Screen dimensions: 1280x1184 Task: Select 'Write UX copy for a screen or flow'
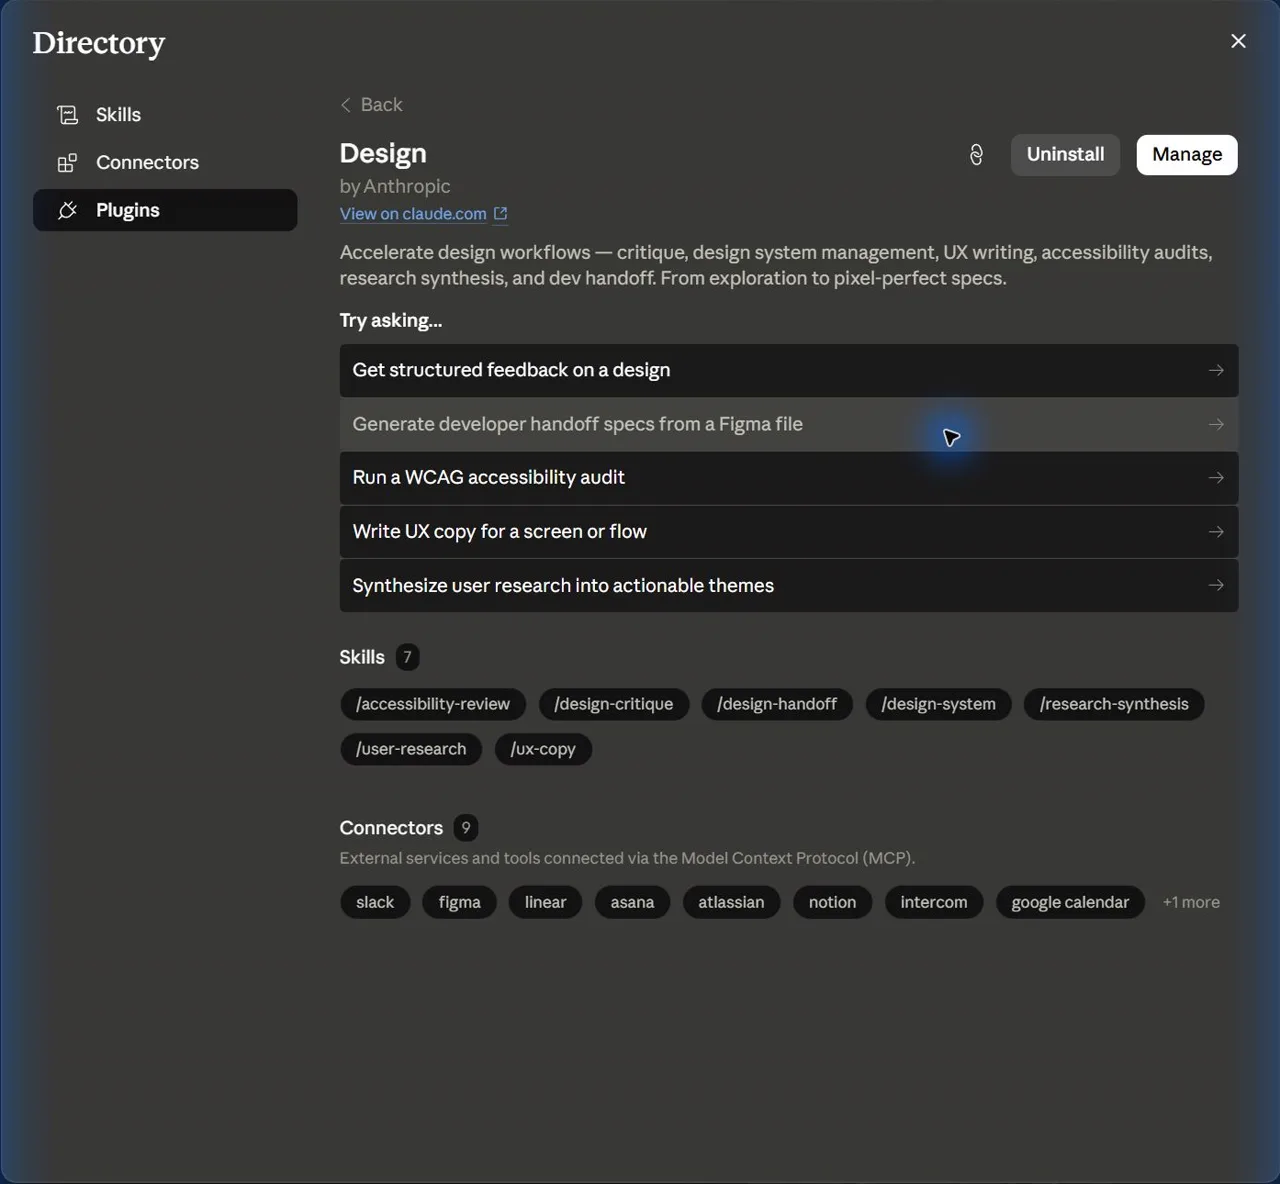coord(789,532)
